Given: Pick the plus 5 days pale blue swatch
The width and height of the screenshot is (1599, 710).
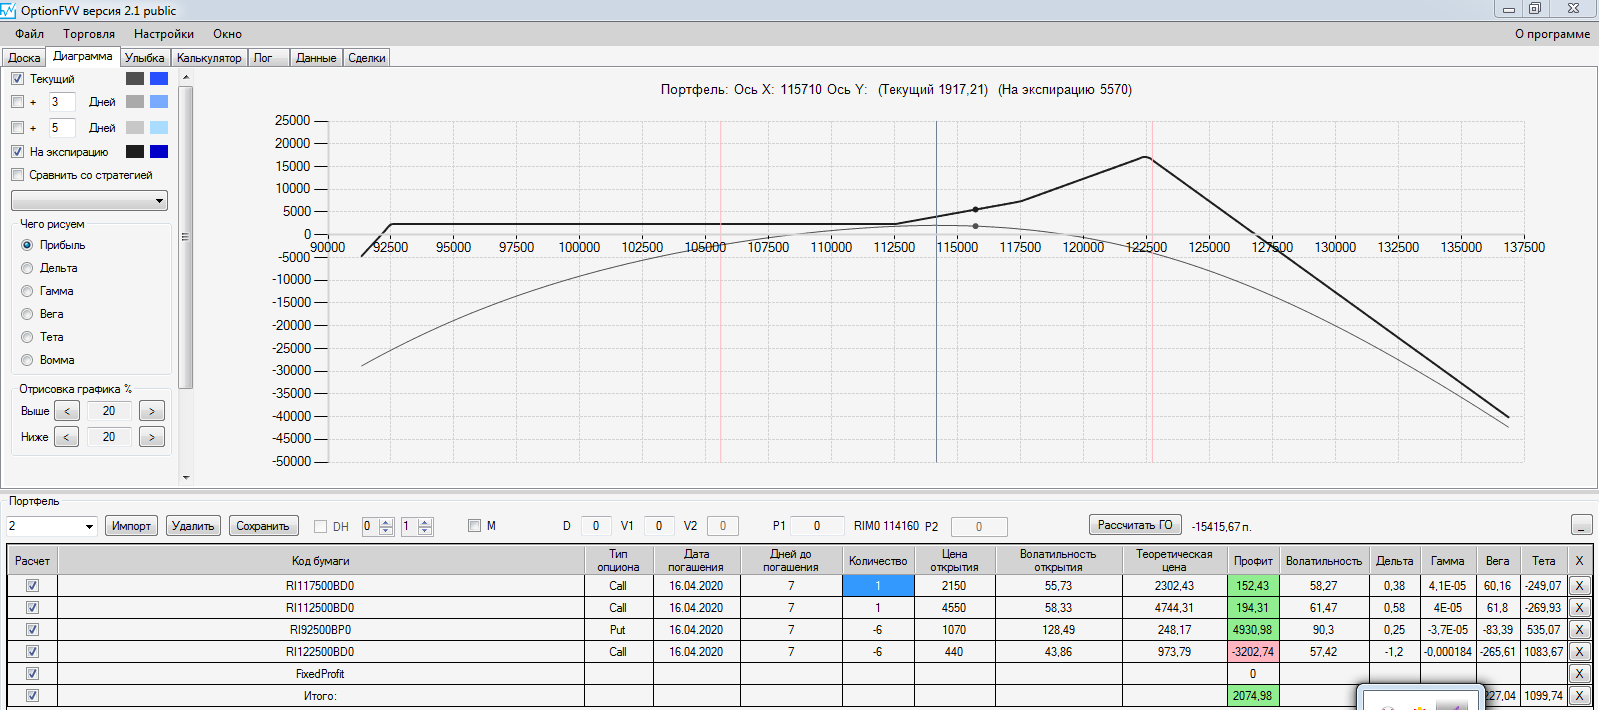Looking at the screenshot, I should pyautogui.click(x=159, y=128).
